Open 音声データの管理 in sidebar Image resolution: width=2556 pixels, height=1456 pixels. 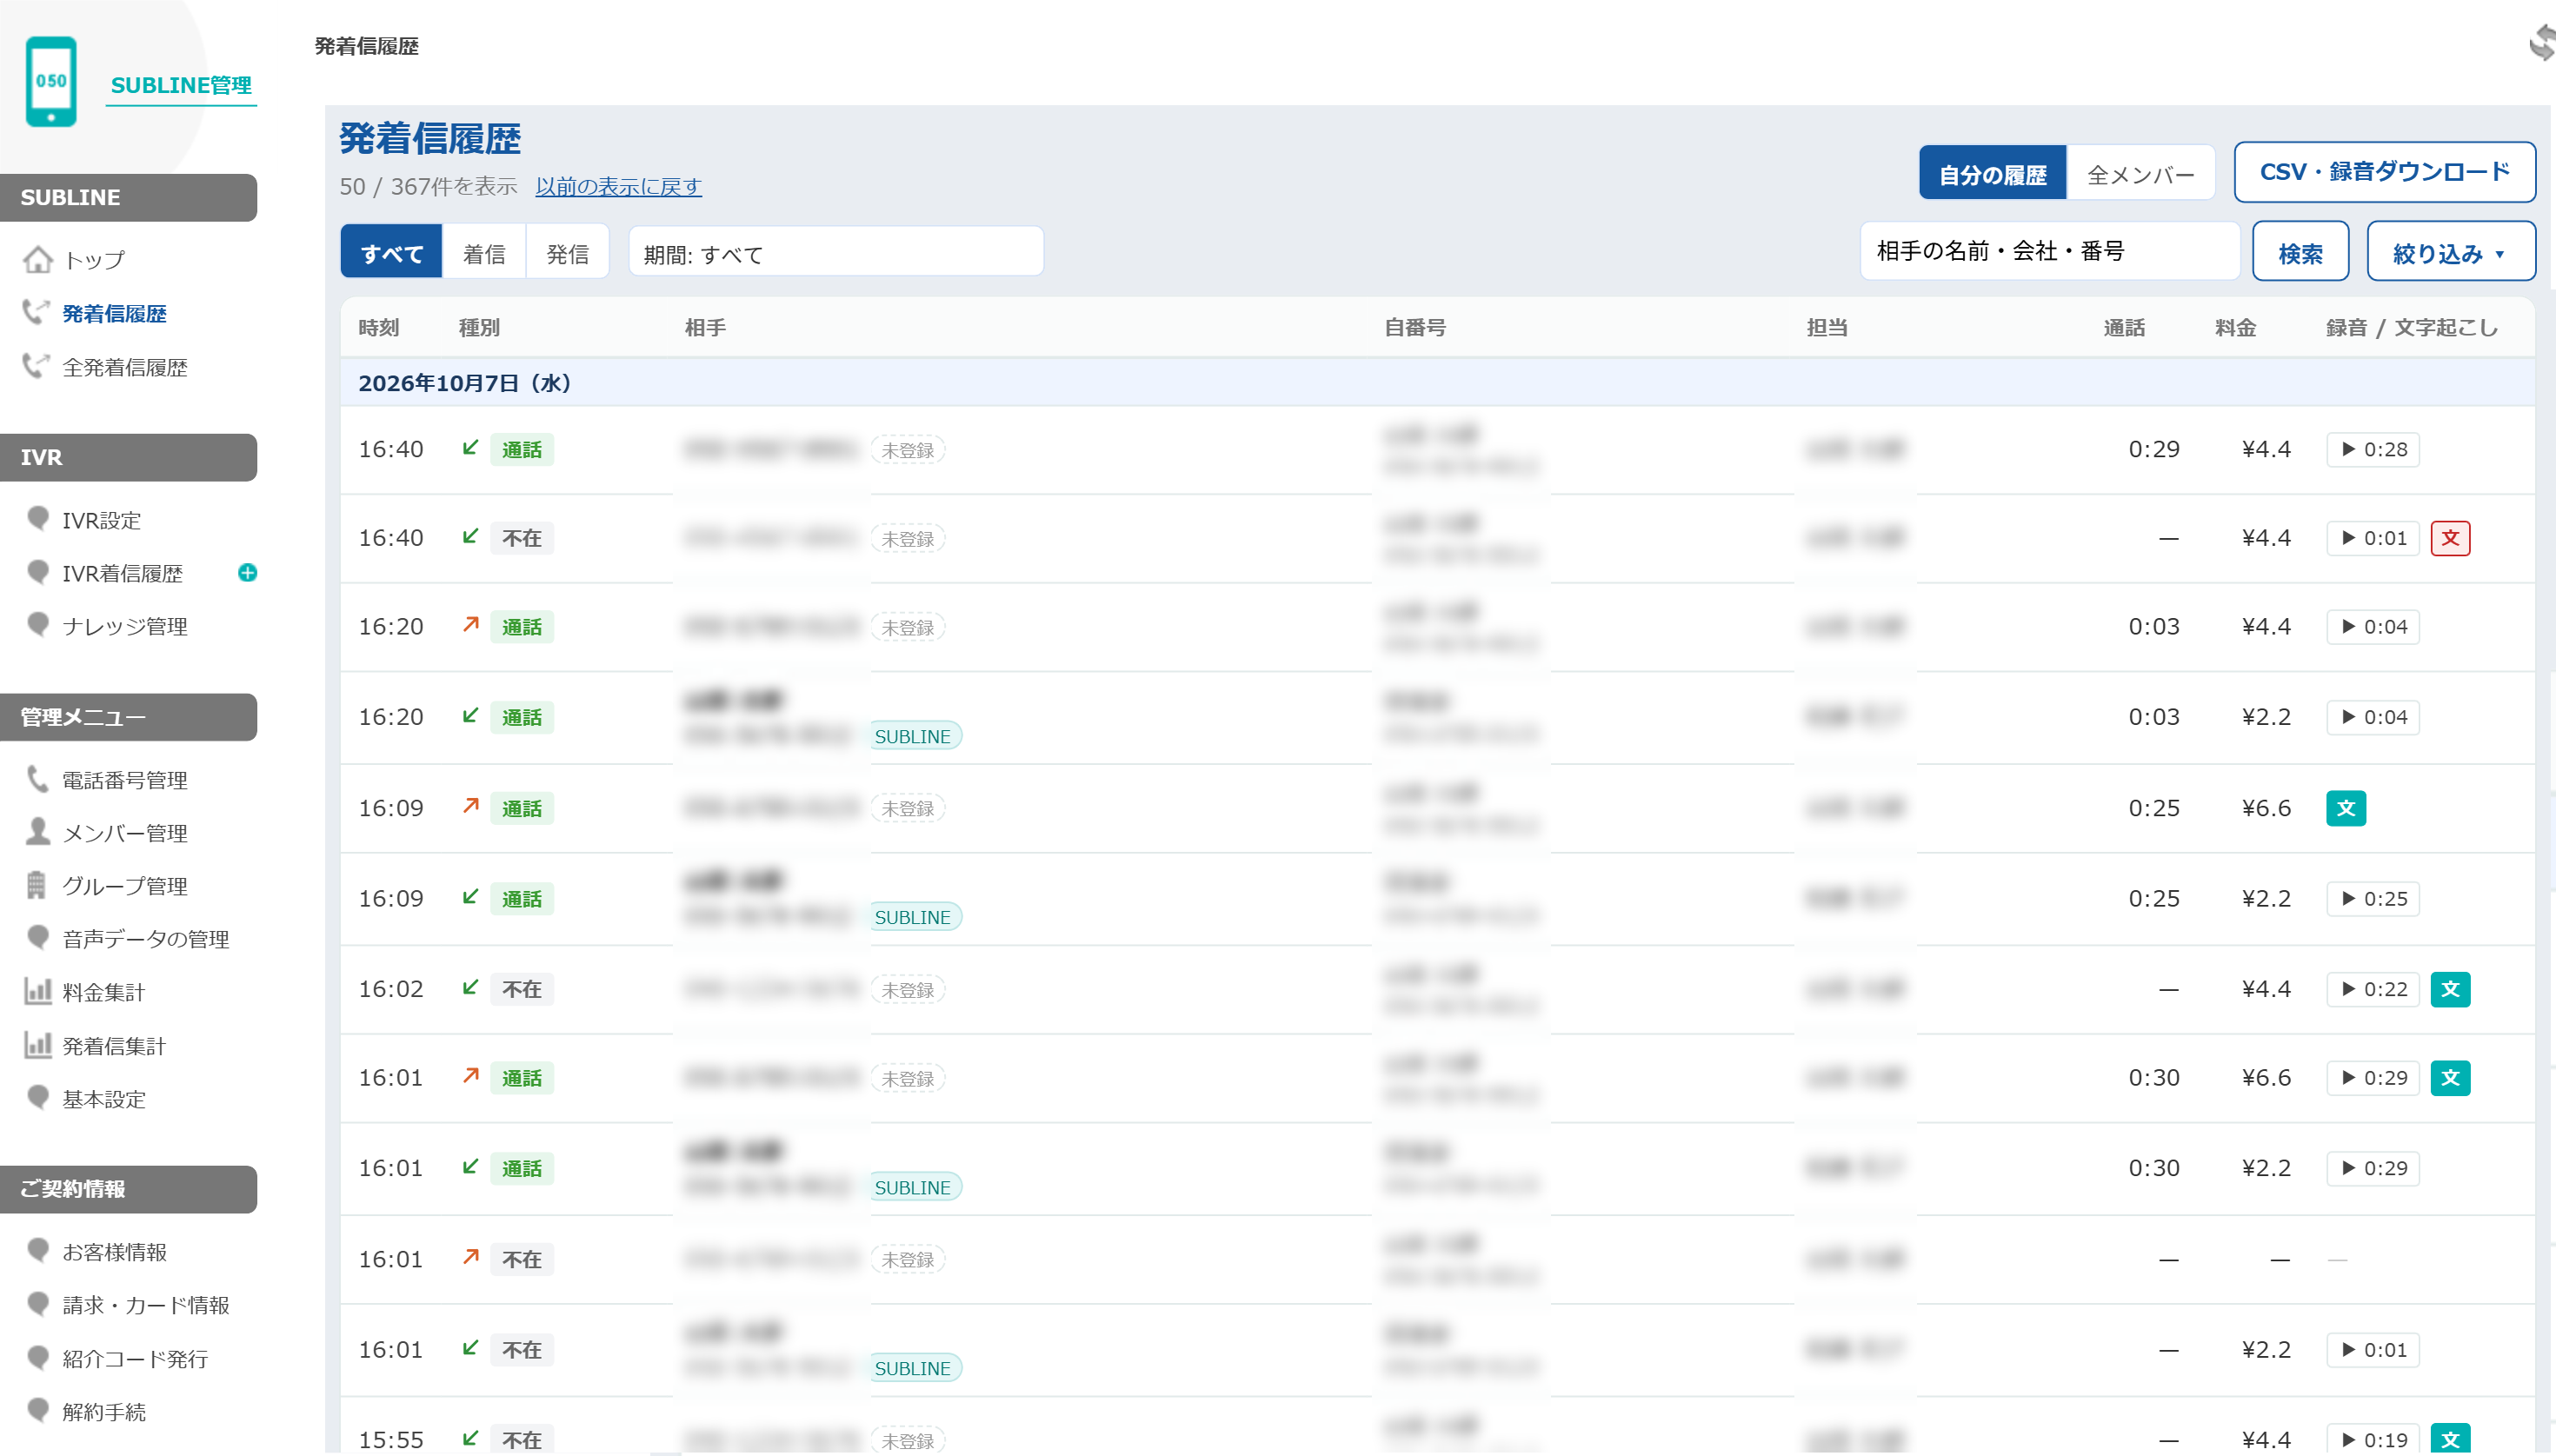pos(145,939)
